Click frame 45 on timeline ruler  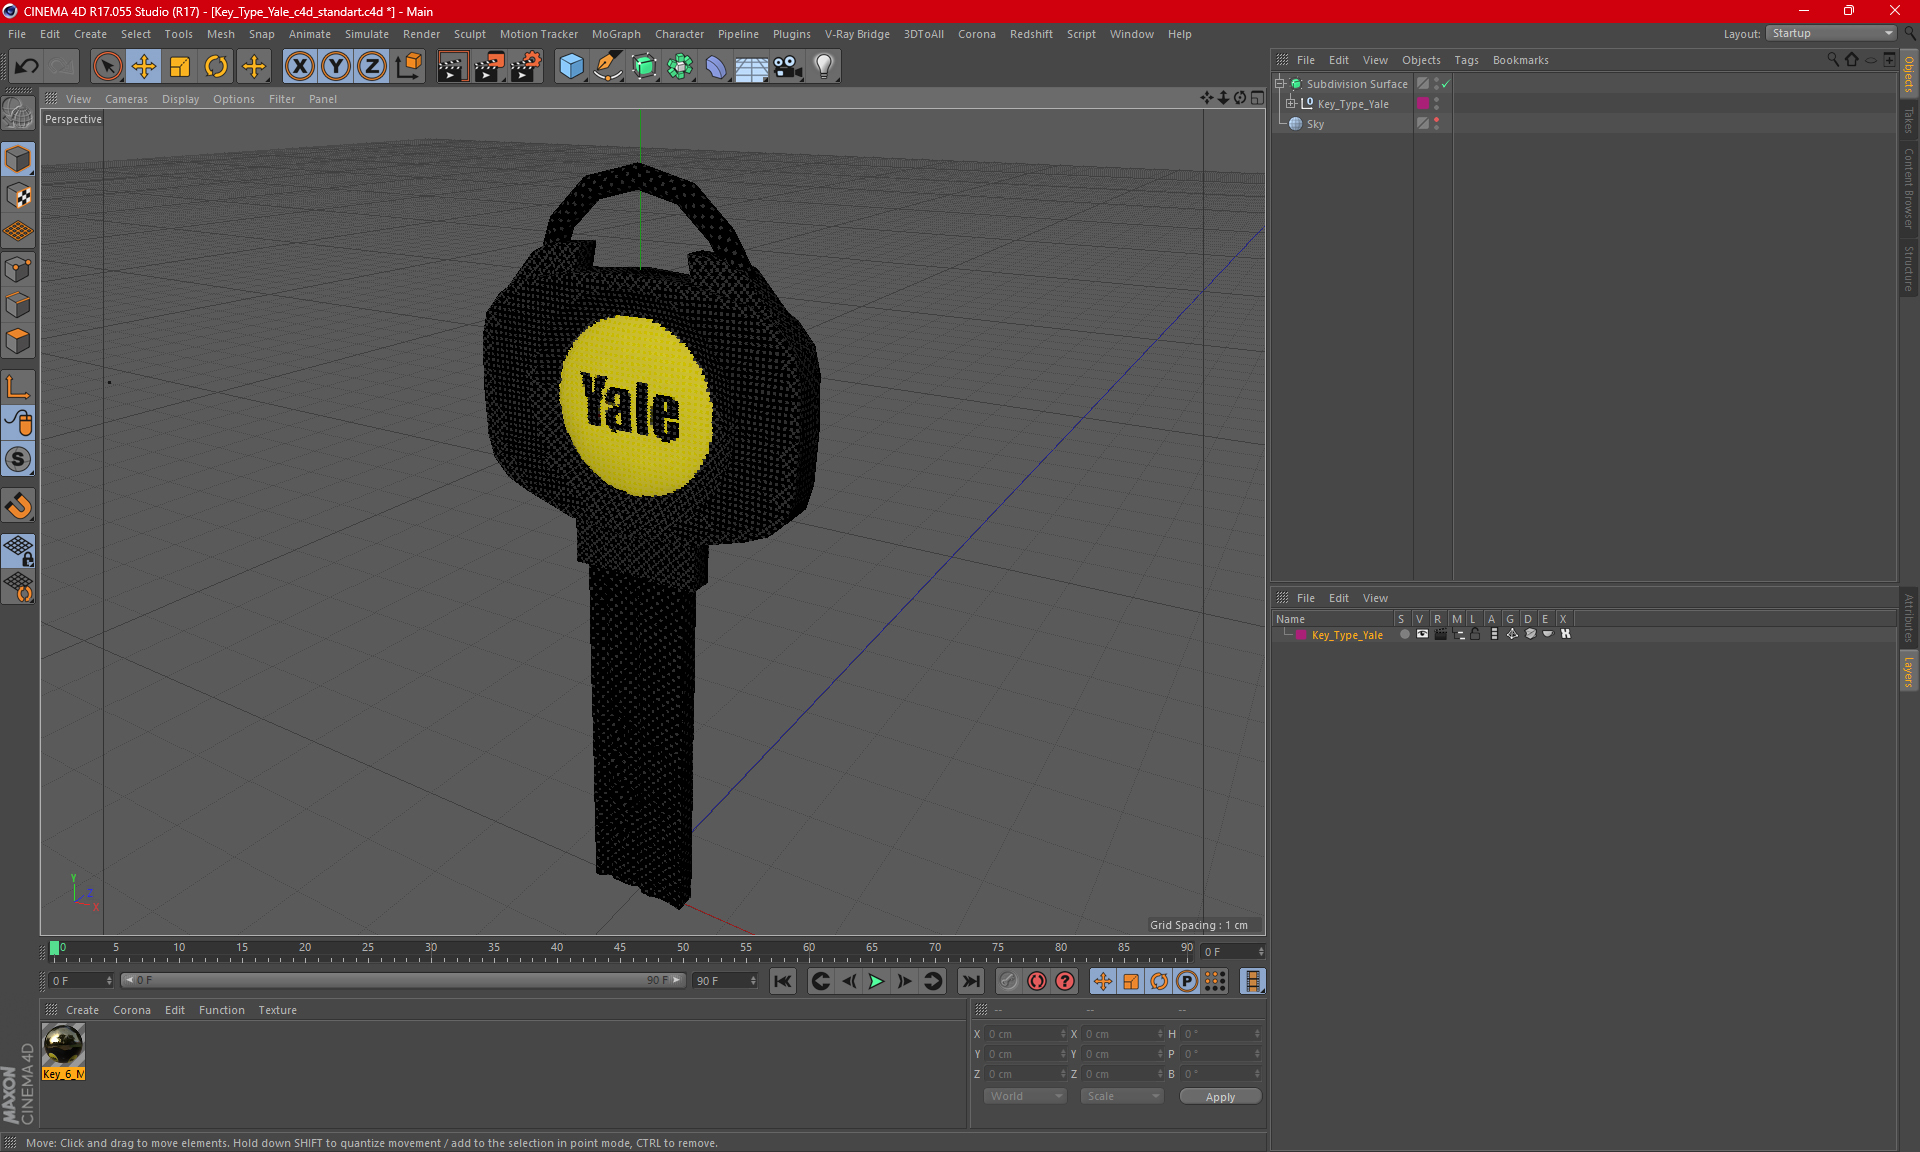coord(620,948)
